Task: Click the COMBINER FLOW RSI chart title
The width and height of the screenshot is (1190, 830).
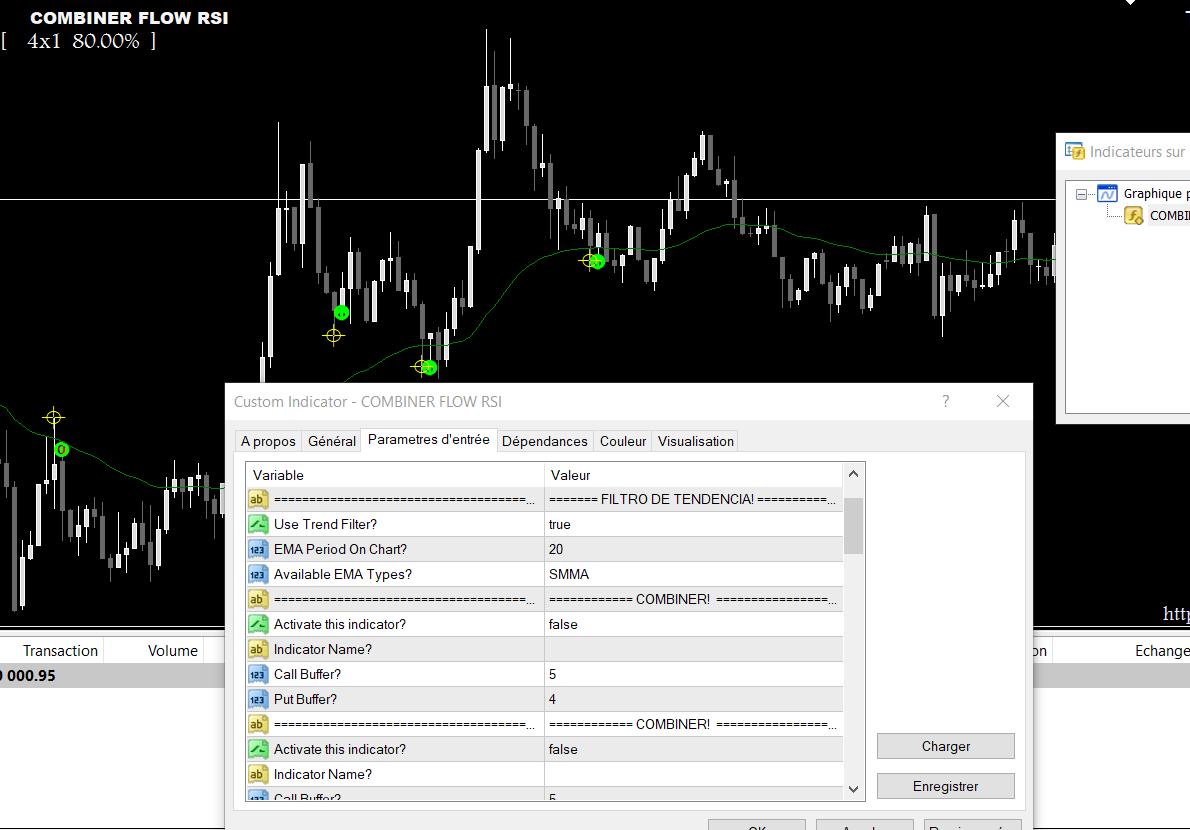Action: click(x=129, y=17)
